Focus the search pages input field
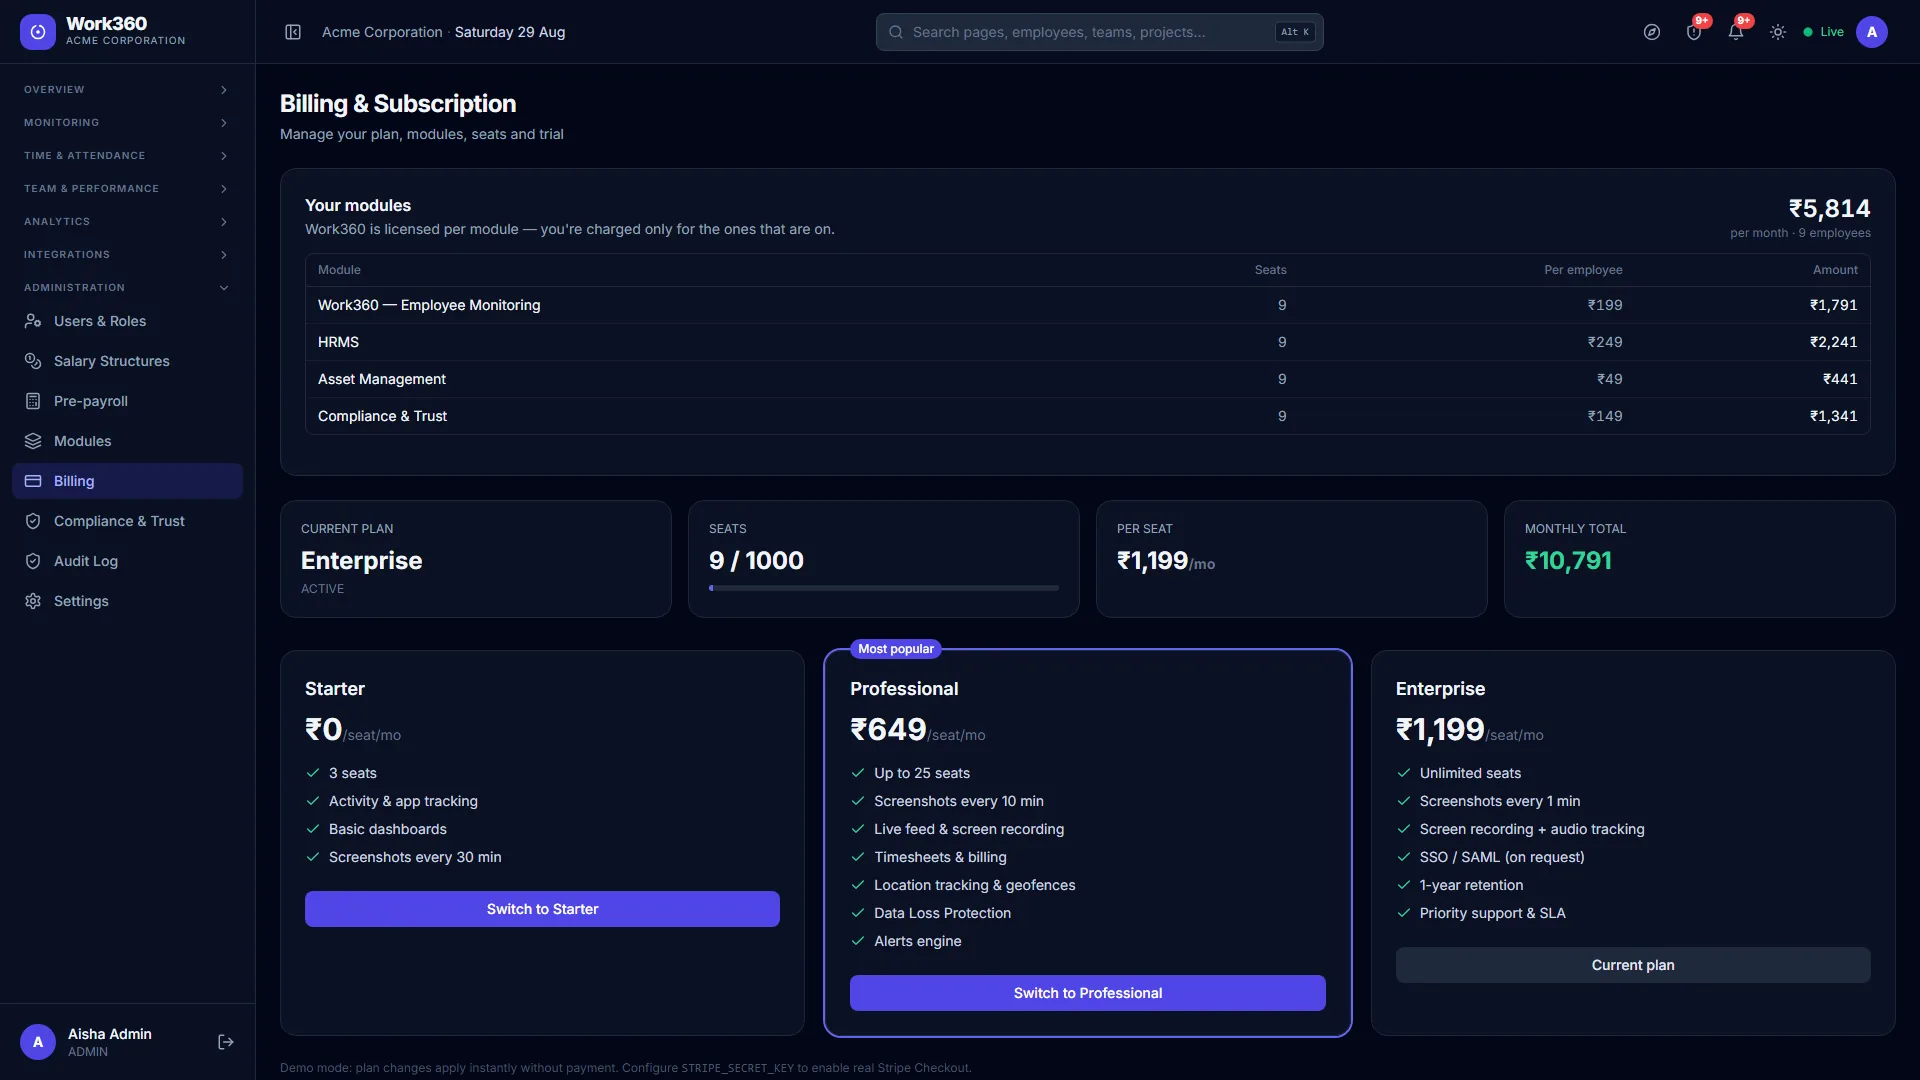Viewport: 1920px width, 1080px height. 1099,32
